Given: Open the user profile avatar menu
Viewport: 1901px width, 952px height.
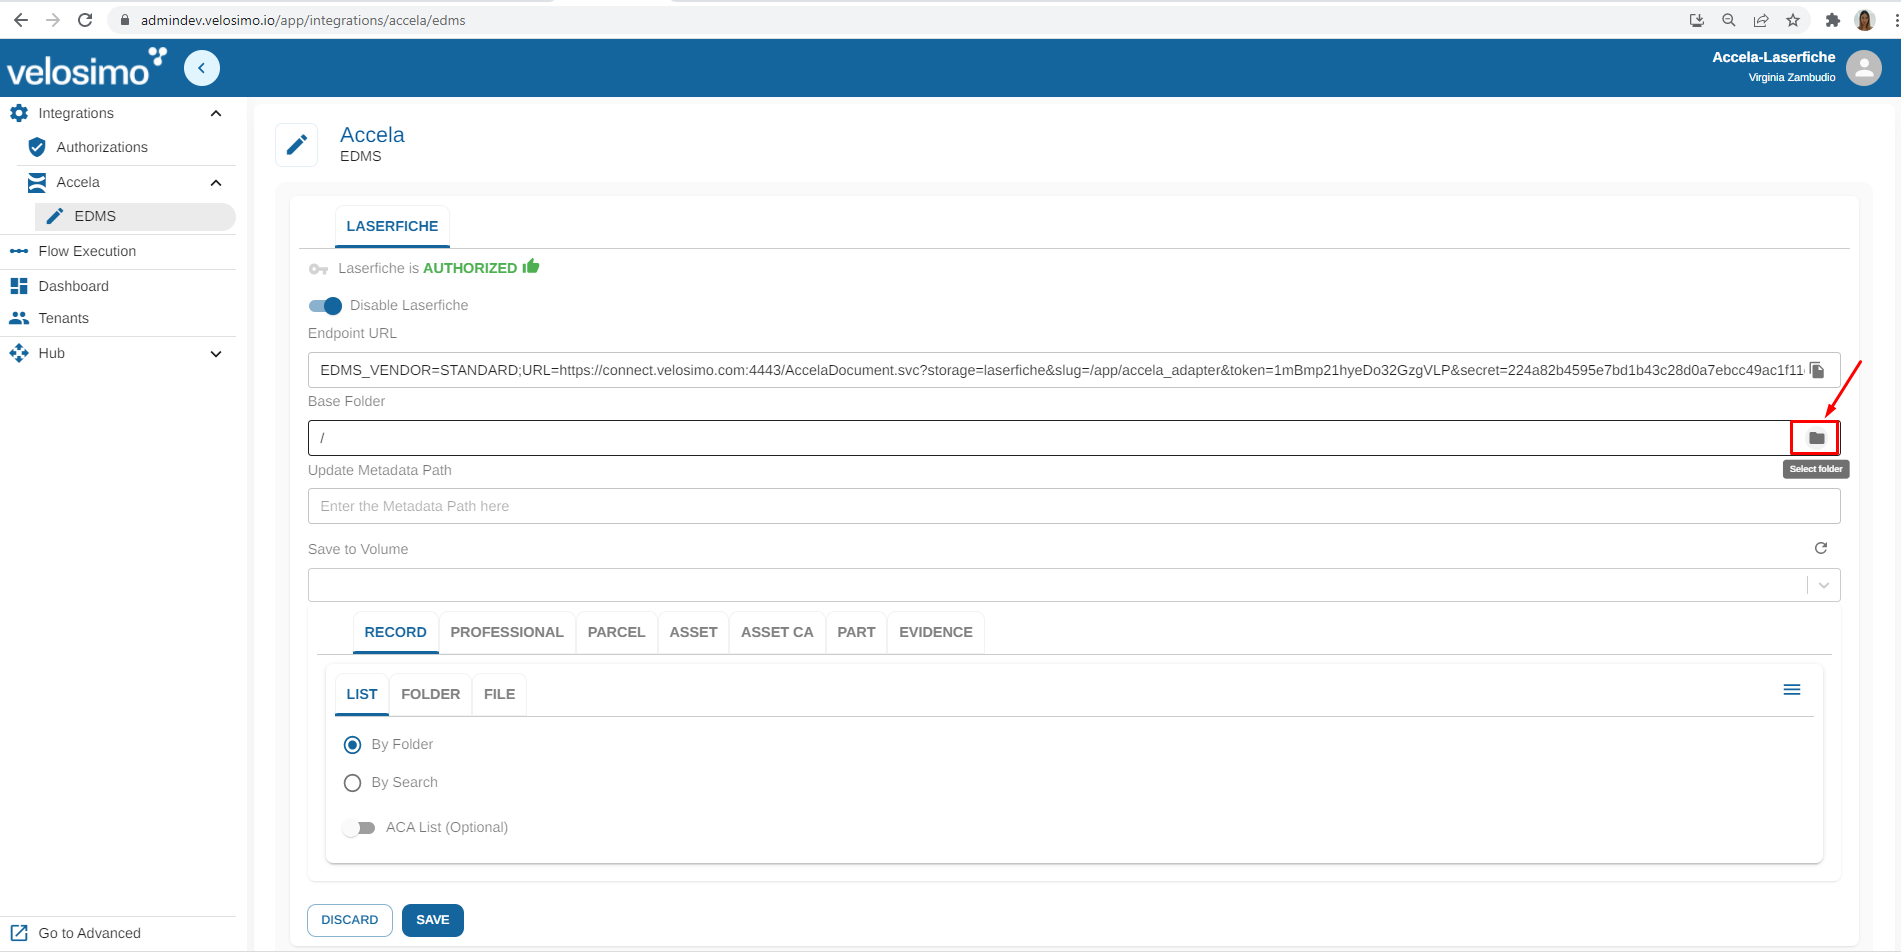Looking at the screenshot, I should click(1864, 68).
